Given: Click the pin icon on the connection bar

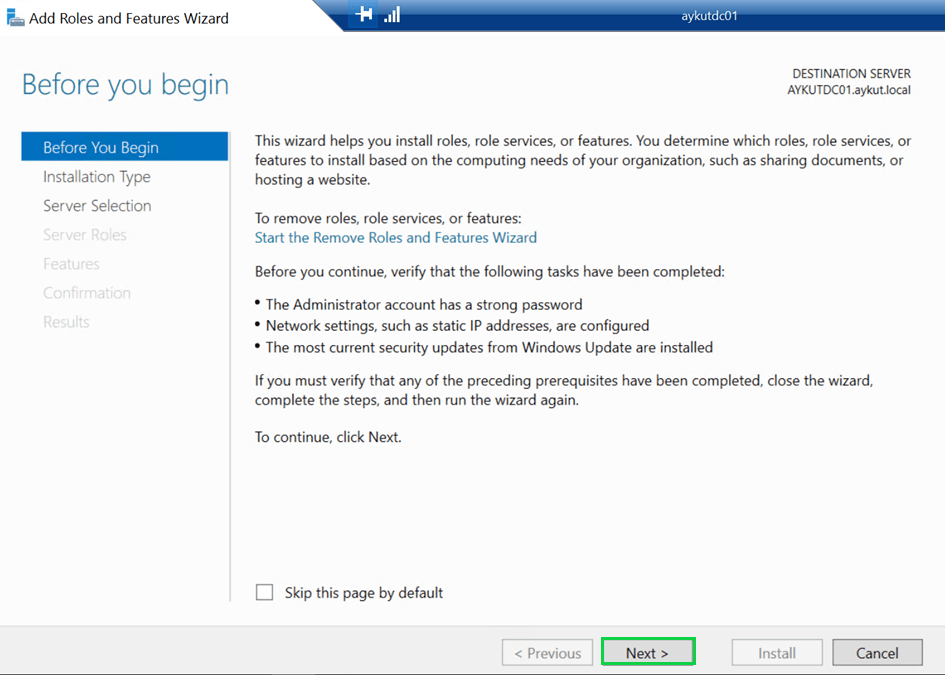Looking at the screenshot, I should click(365, 15).
